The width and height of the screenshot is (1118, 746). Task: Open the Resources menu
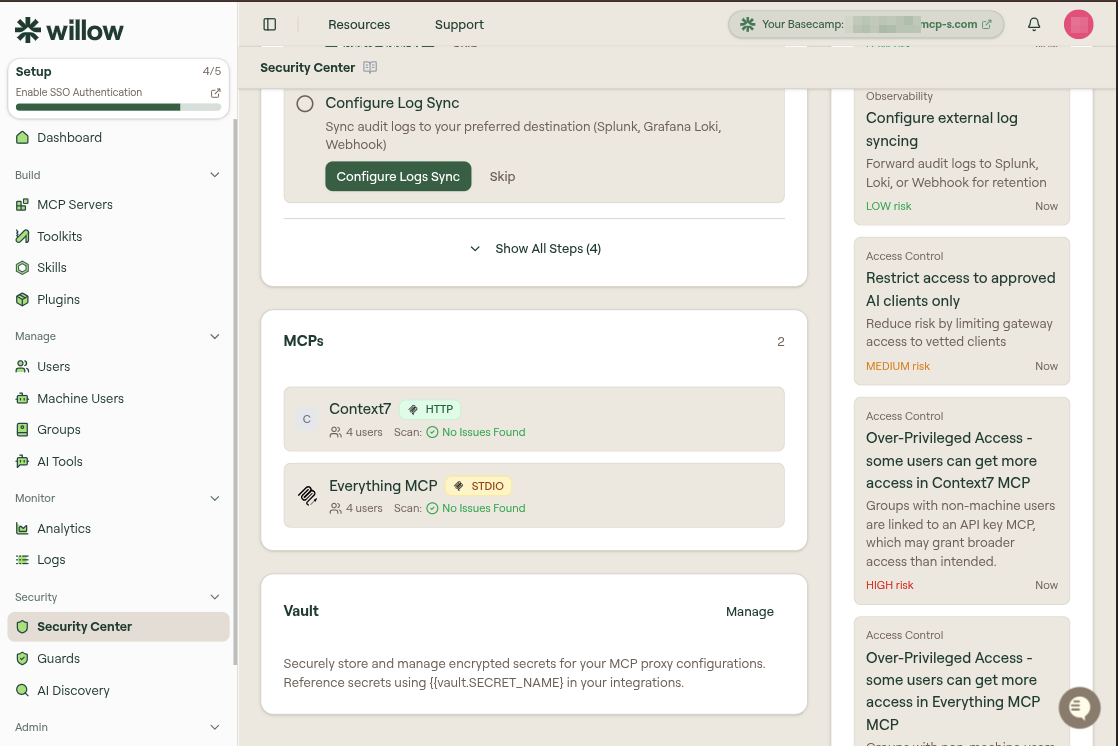tap(359, 24)
